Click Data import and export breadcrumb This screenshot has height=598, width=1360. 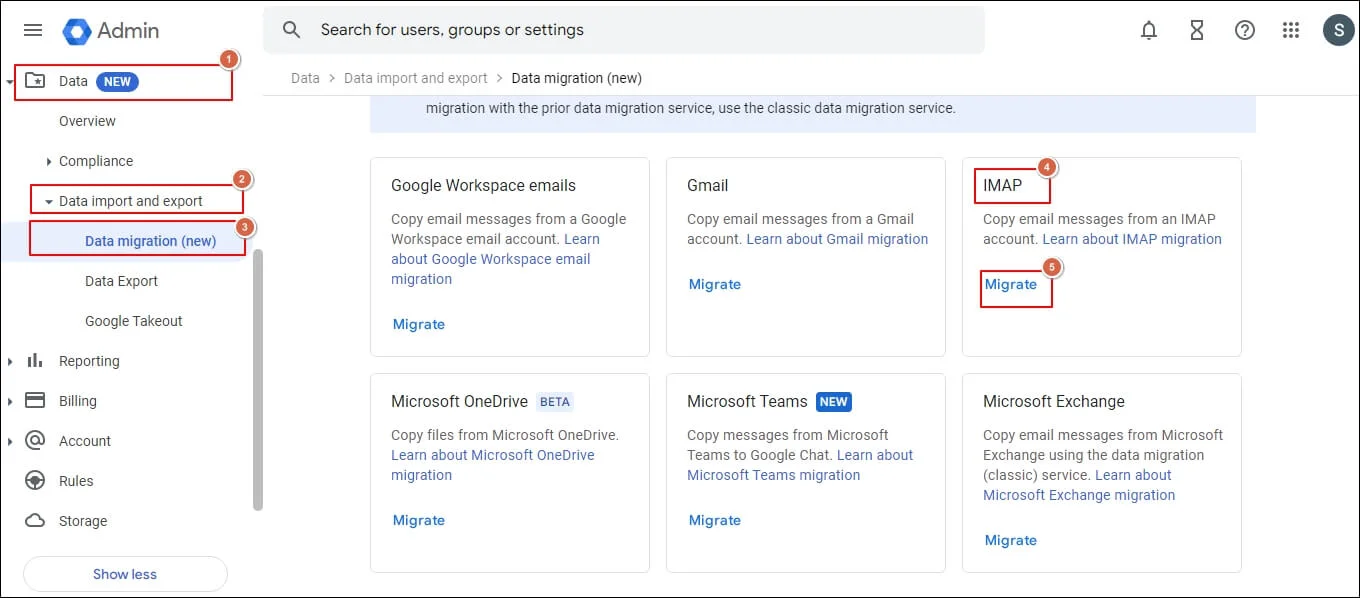pyautogui.click(x=416, y=78)
